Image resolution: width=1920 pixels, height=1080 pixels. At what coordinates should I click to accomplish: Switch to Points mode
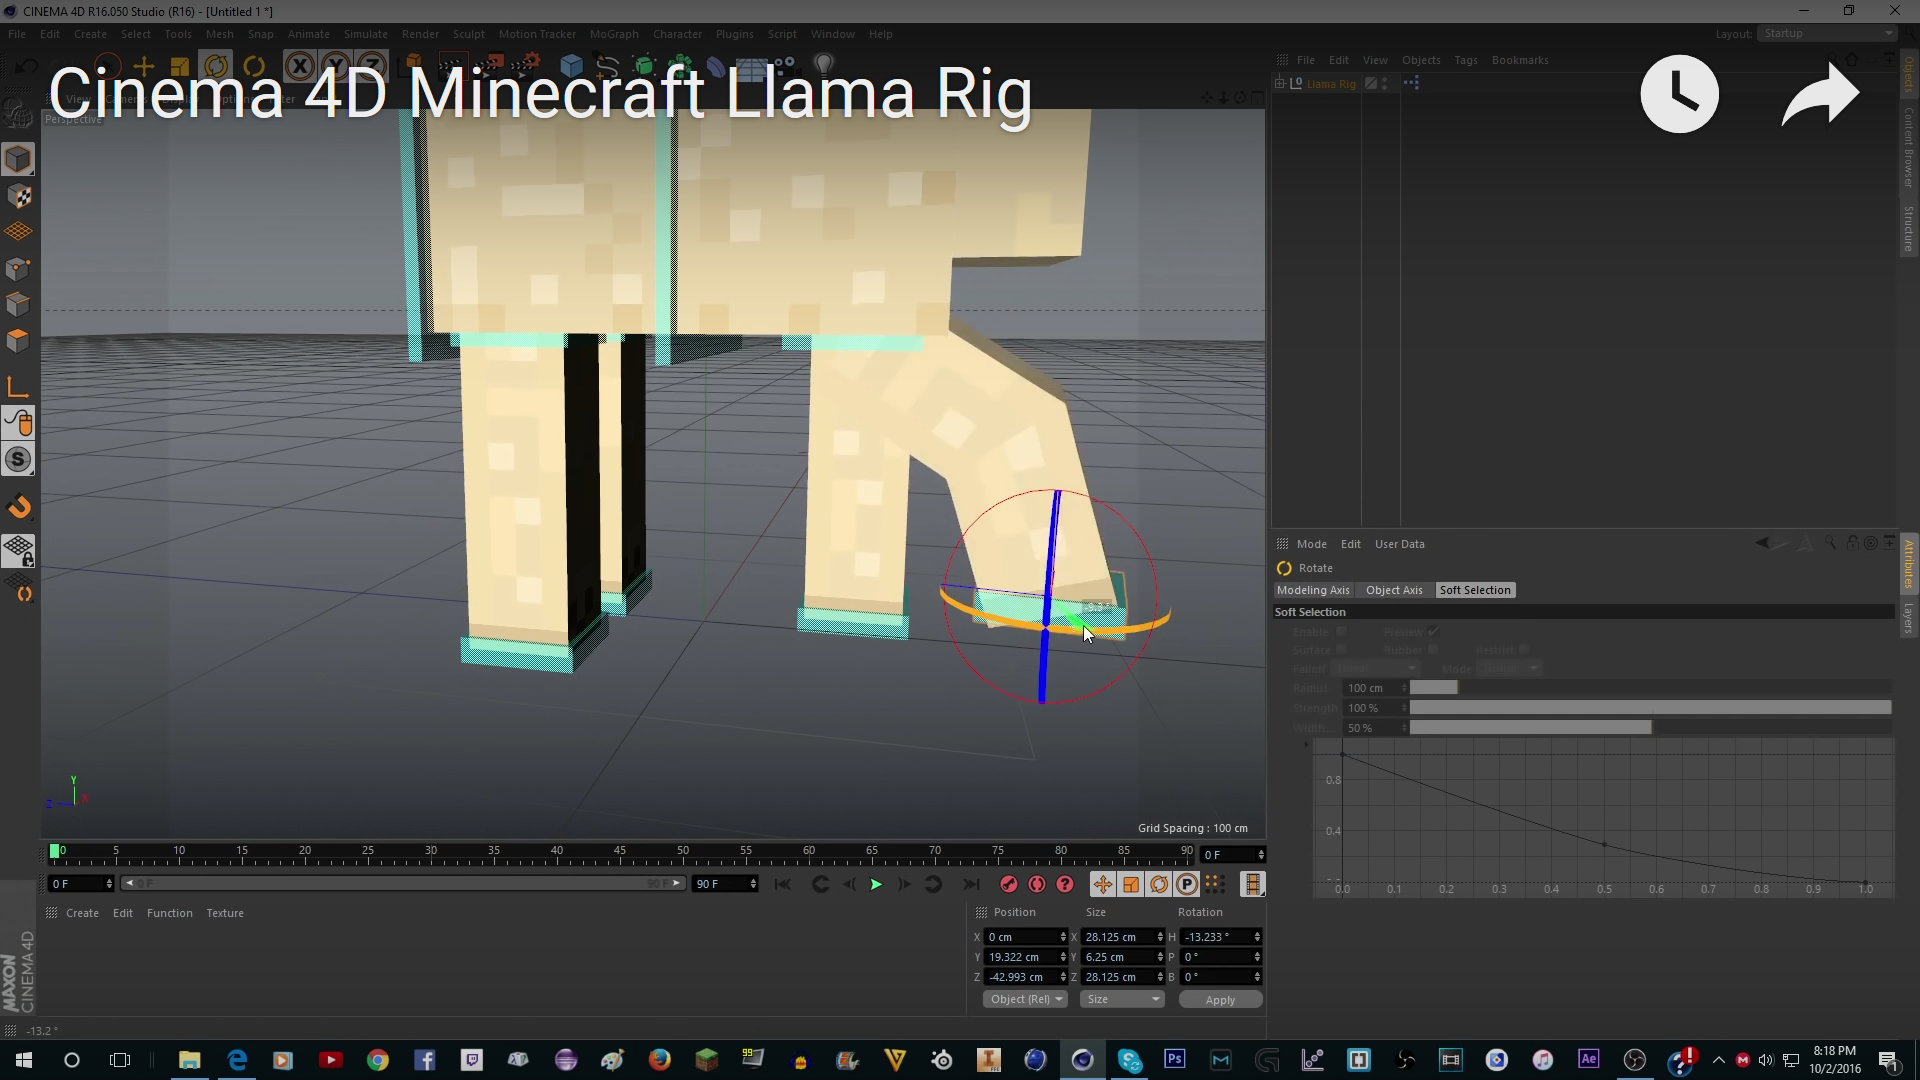[x=18, y=268]
